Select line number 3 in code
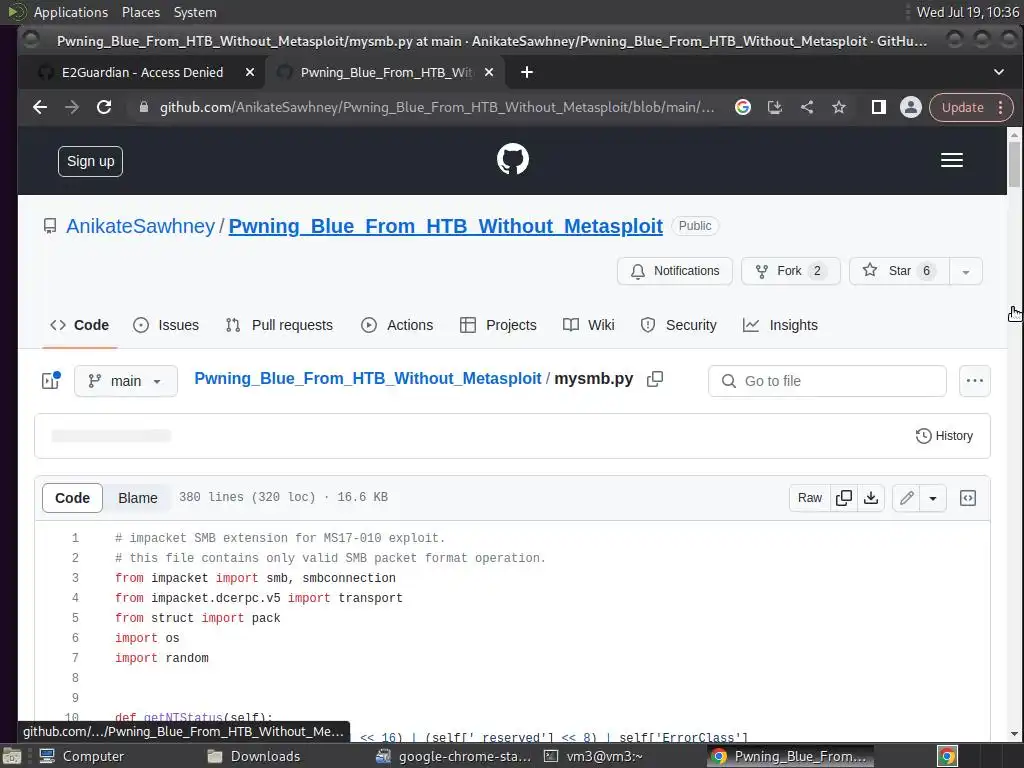Screen dimensions: 1024x768 tap(75, 578)
